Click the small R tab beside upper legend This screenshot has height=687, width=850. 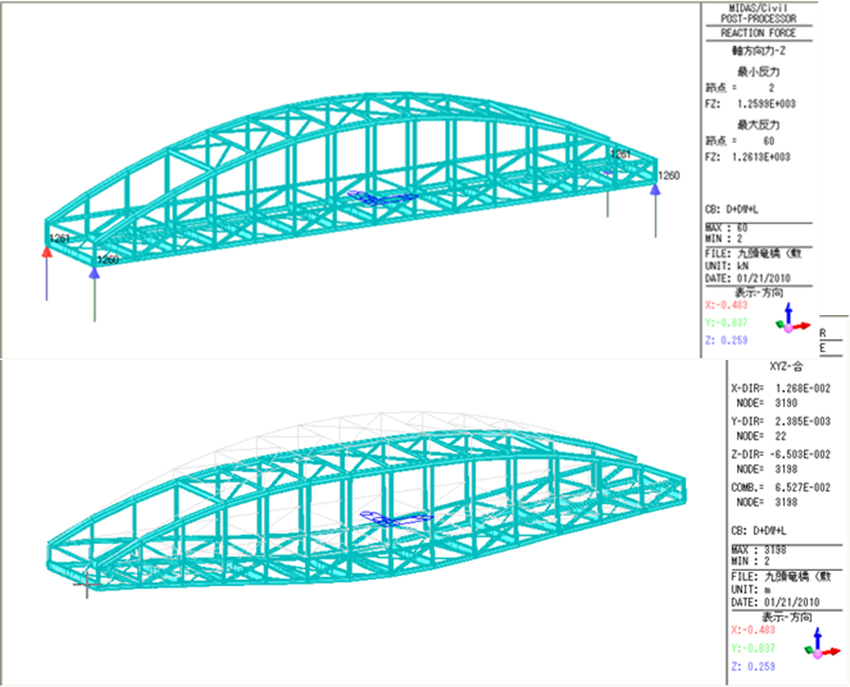coord(823,333)
